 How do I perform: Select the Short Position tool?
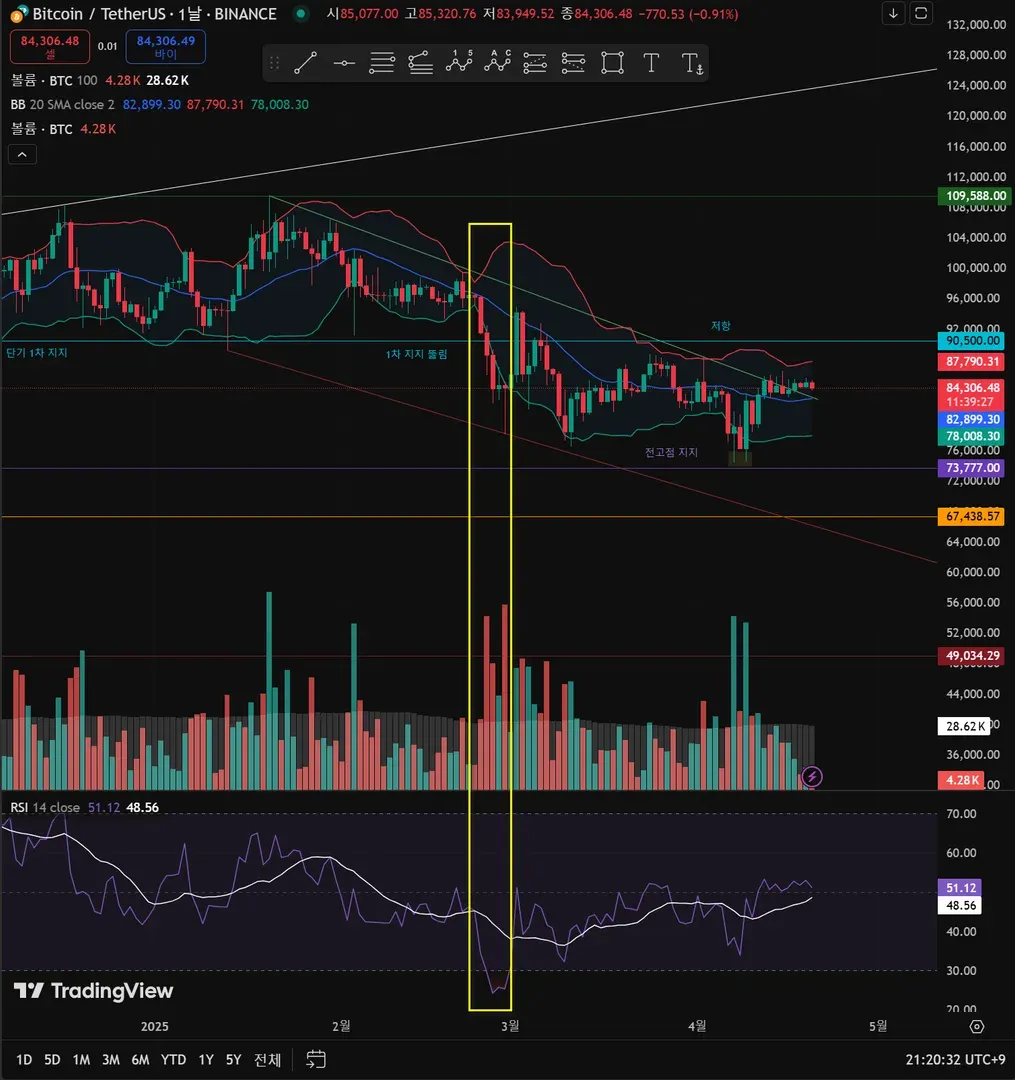coord(573,63)
